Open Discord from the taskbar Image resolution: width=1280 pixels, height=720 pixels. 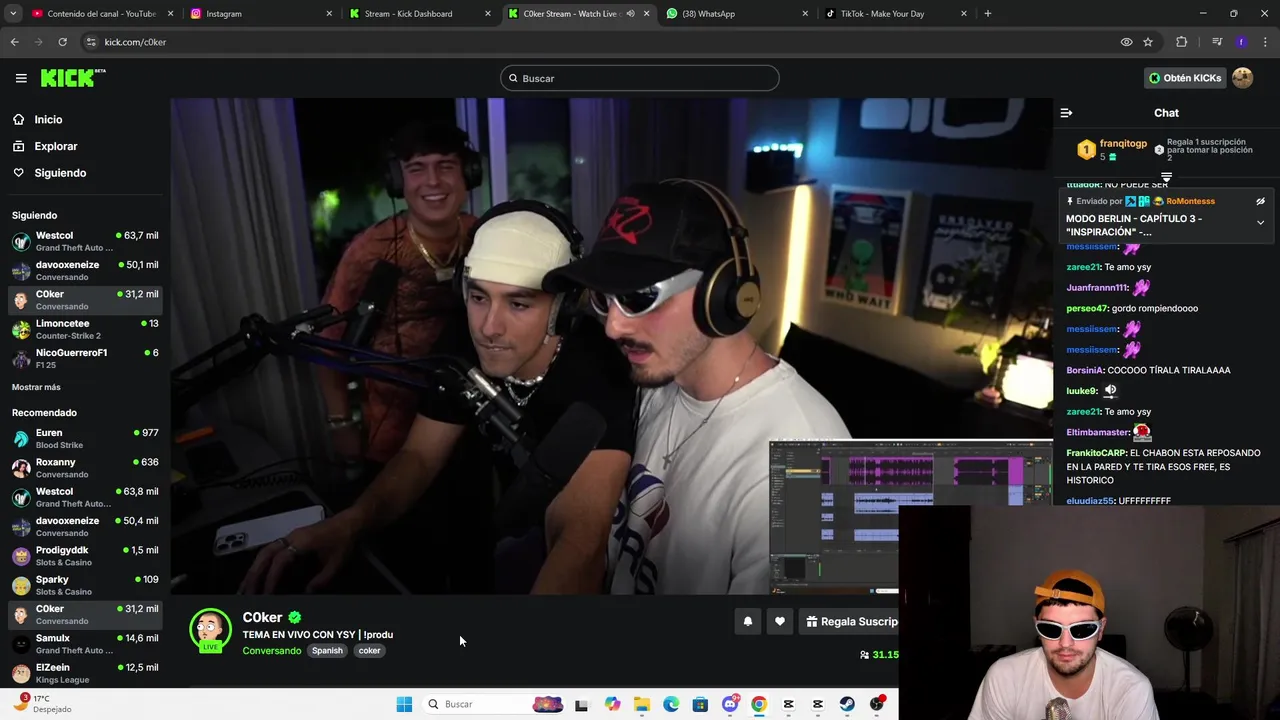(x=730, y=704)
